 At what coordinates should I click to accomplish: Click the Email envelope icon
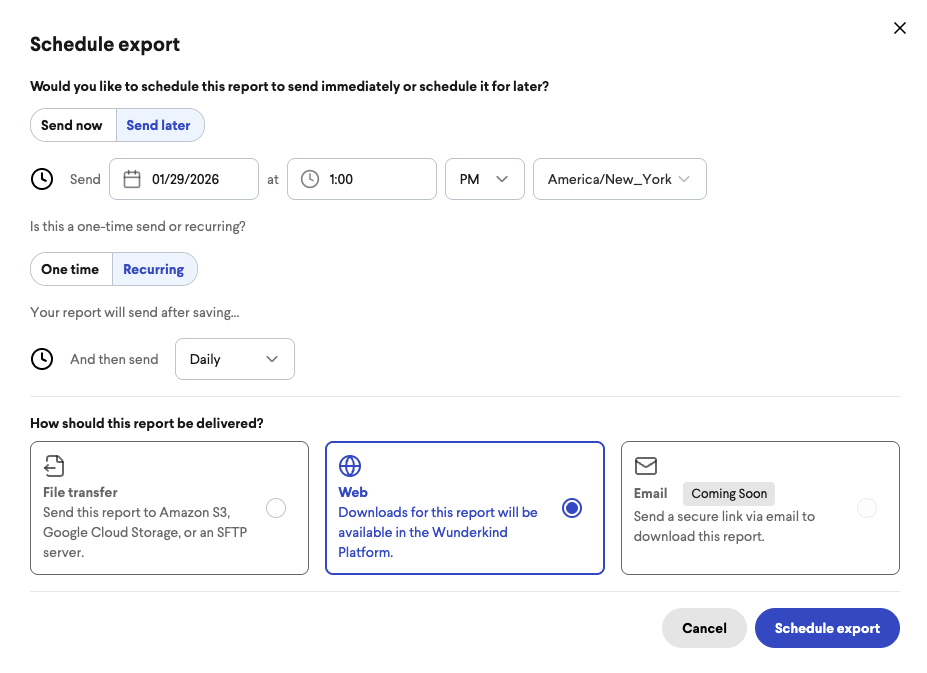(x=646, y=466)
